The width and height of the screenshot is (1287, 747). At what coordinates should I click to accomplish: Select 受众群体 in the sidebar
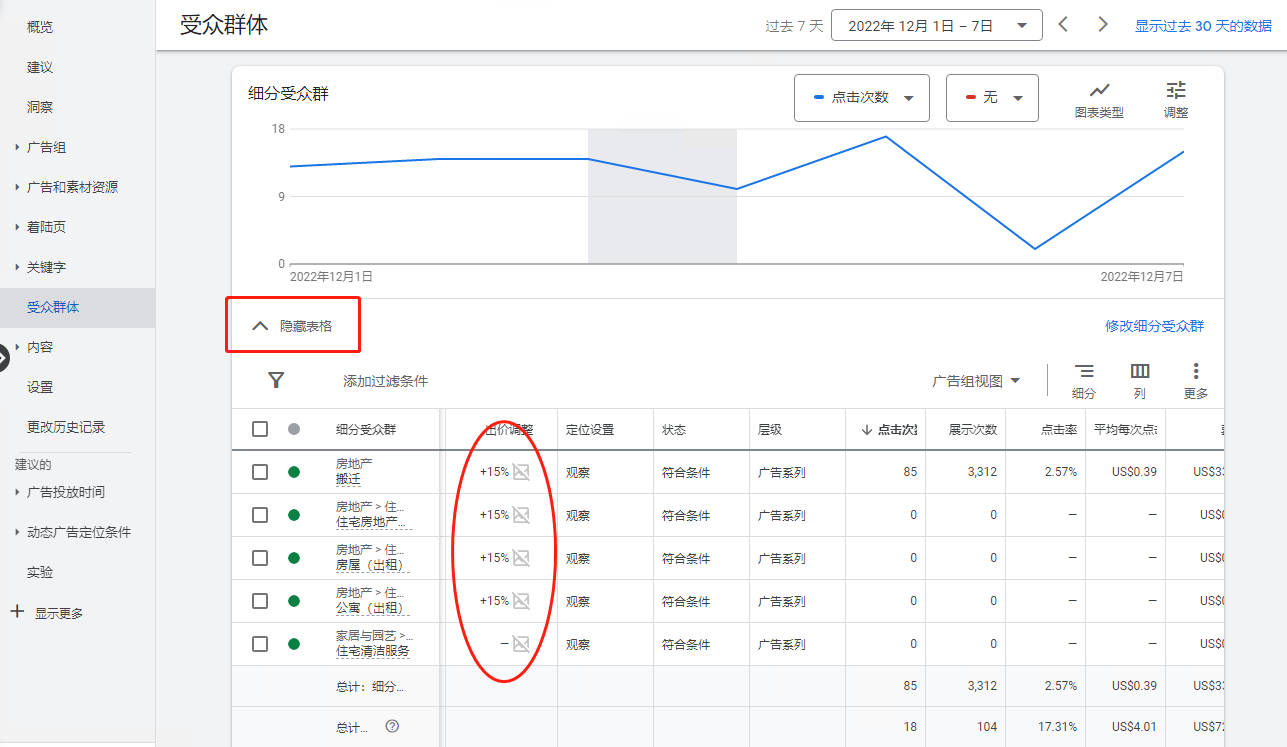53,307
